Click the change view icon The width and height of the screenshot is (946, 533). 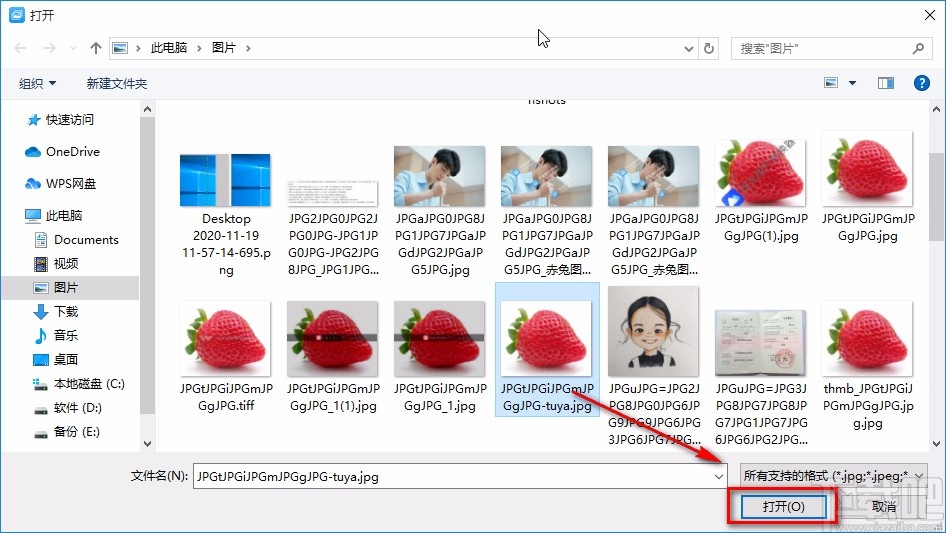click(x=831, y=83)
